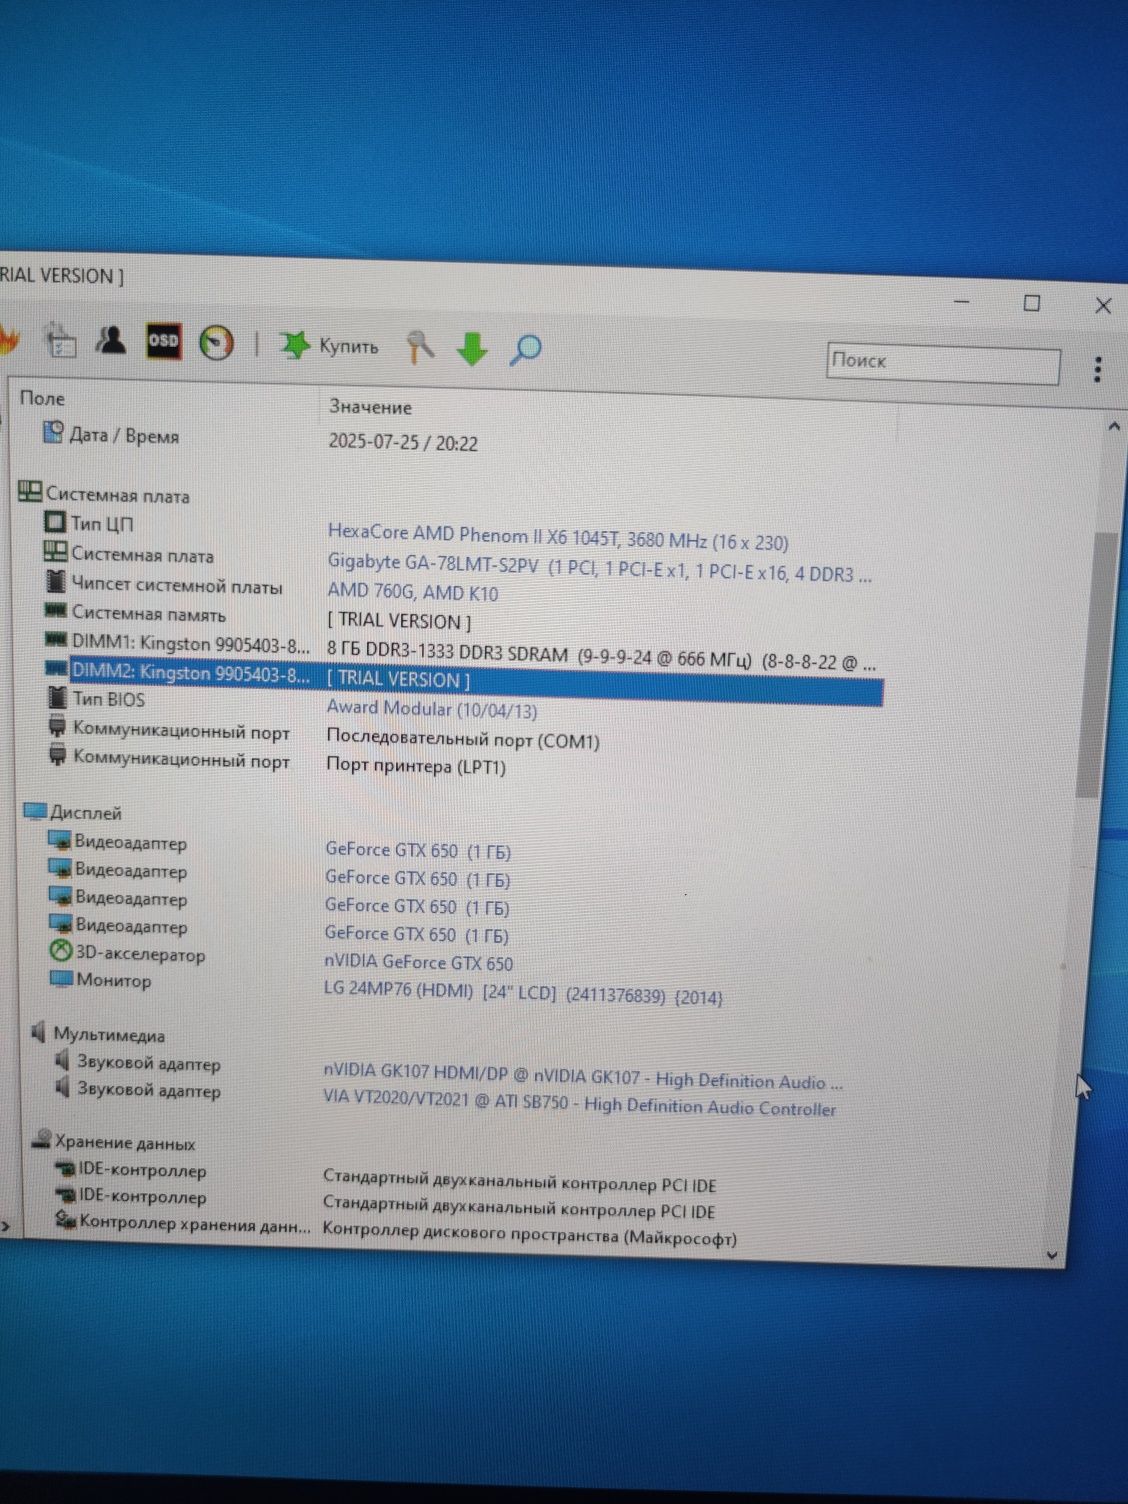Image resolution: width=1128 pixels, height=1504 pixels.
Task: Open the report wizard clipboard icon
Action: coord(61,341)
